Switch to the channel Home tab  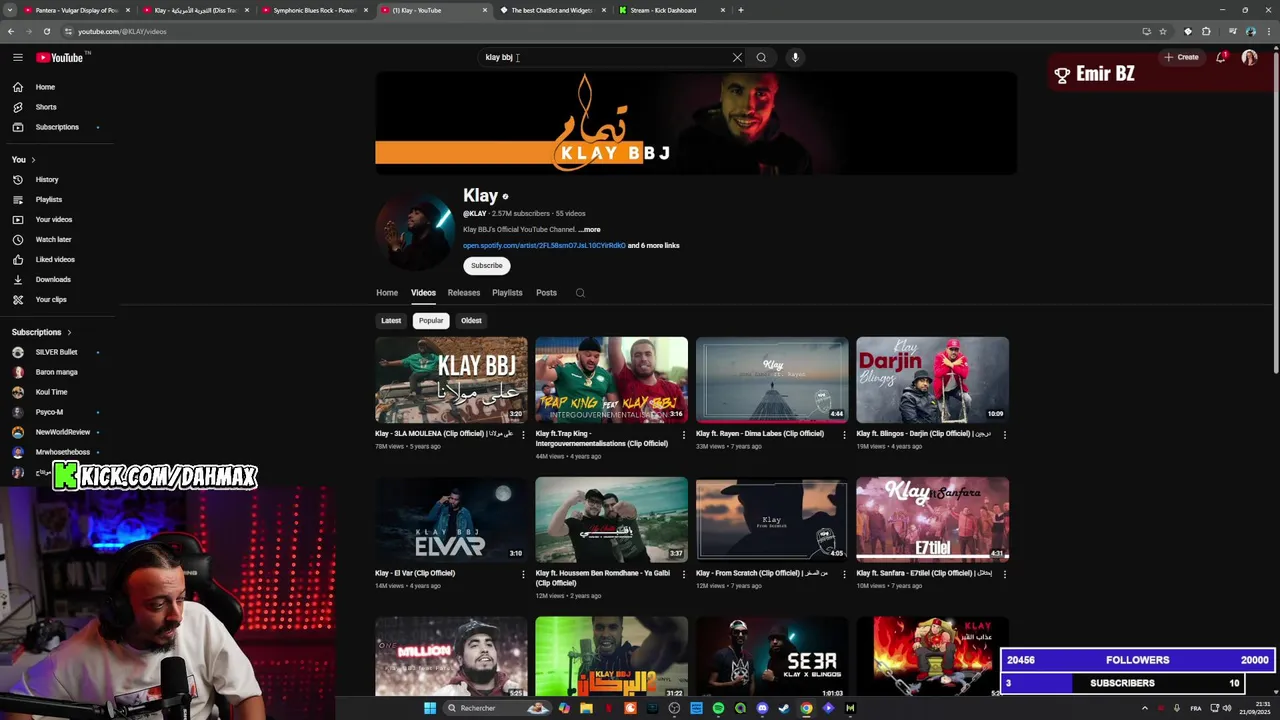click(x=387, y=293)
